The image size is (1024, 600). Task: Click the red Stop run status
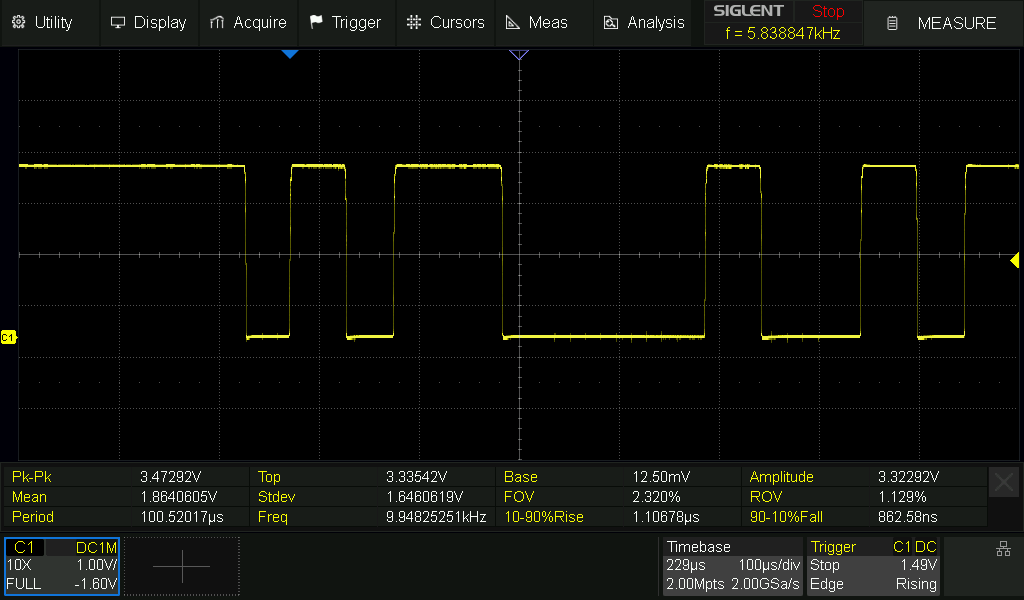[828, 11]
